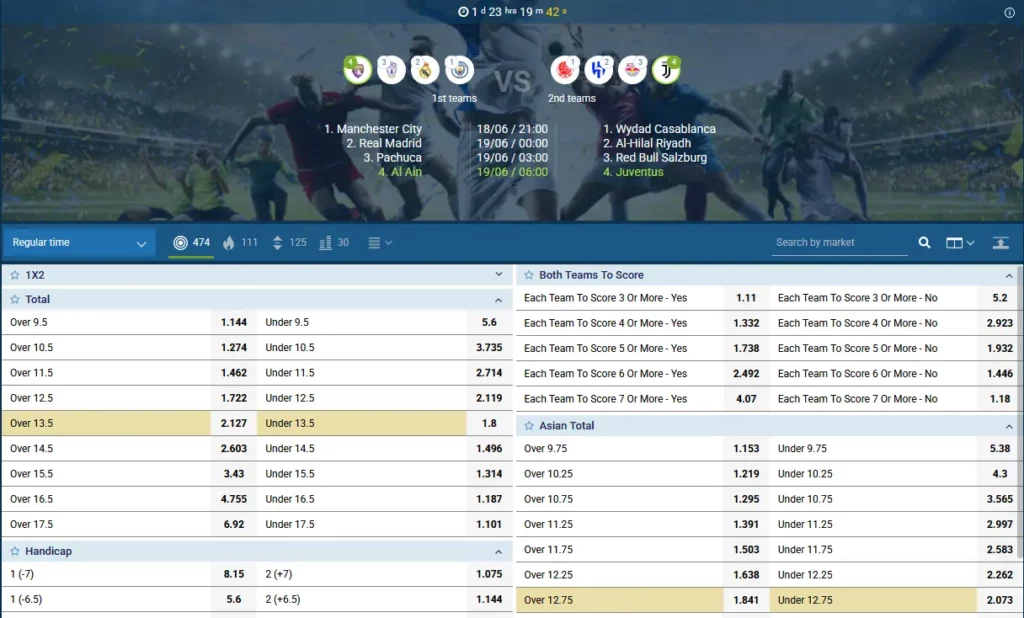Favorite the 1X2 market with star
This screenshot has width=1024, height=618.
click(x=15, y=274)
